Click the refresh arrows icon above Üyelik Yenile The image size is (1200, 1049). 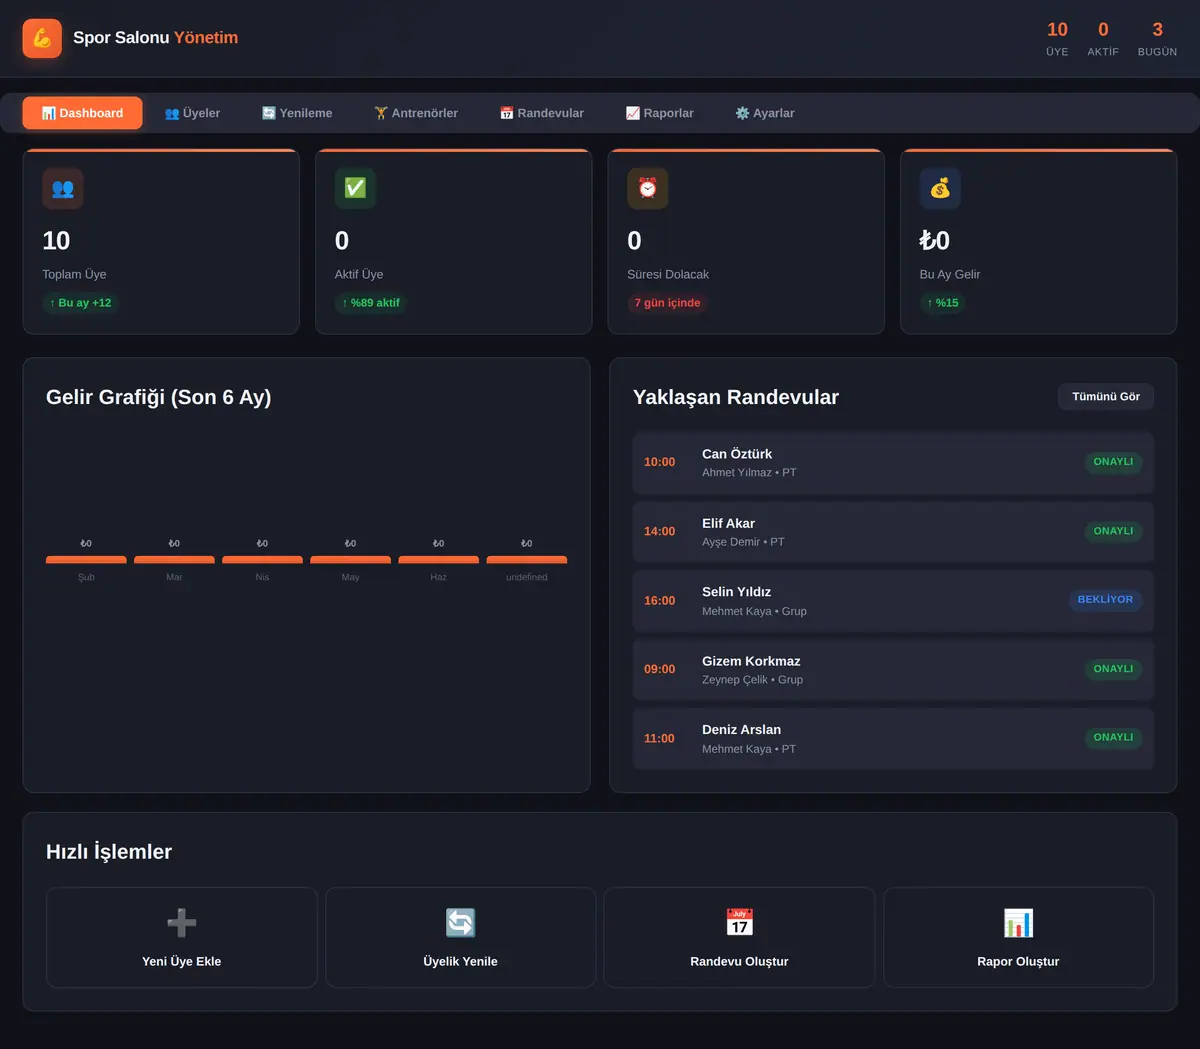(460, 922)
